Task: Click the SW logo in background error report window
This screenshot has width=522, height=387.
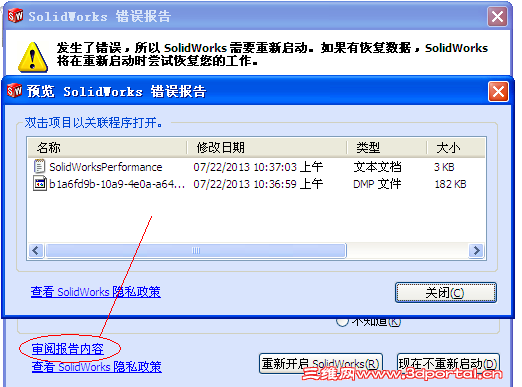Action: click(15, 16)
